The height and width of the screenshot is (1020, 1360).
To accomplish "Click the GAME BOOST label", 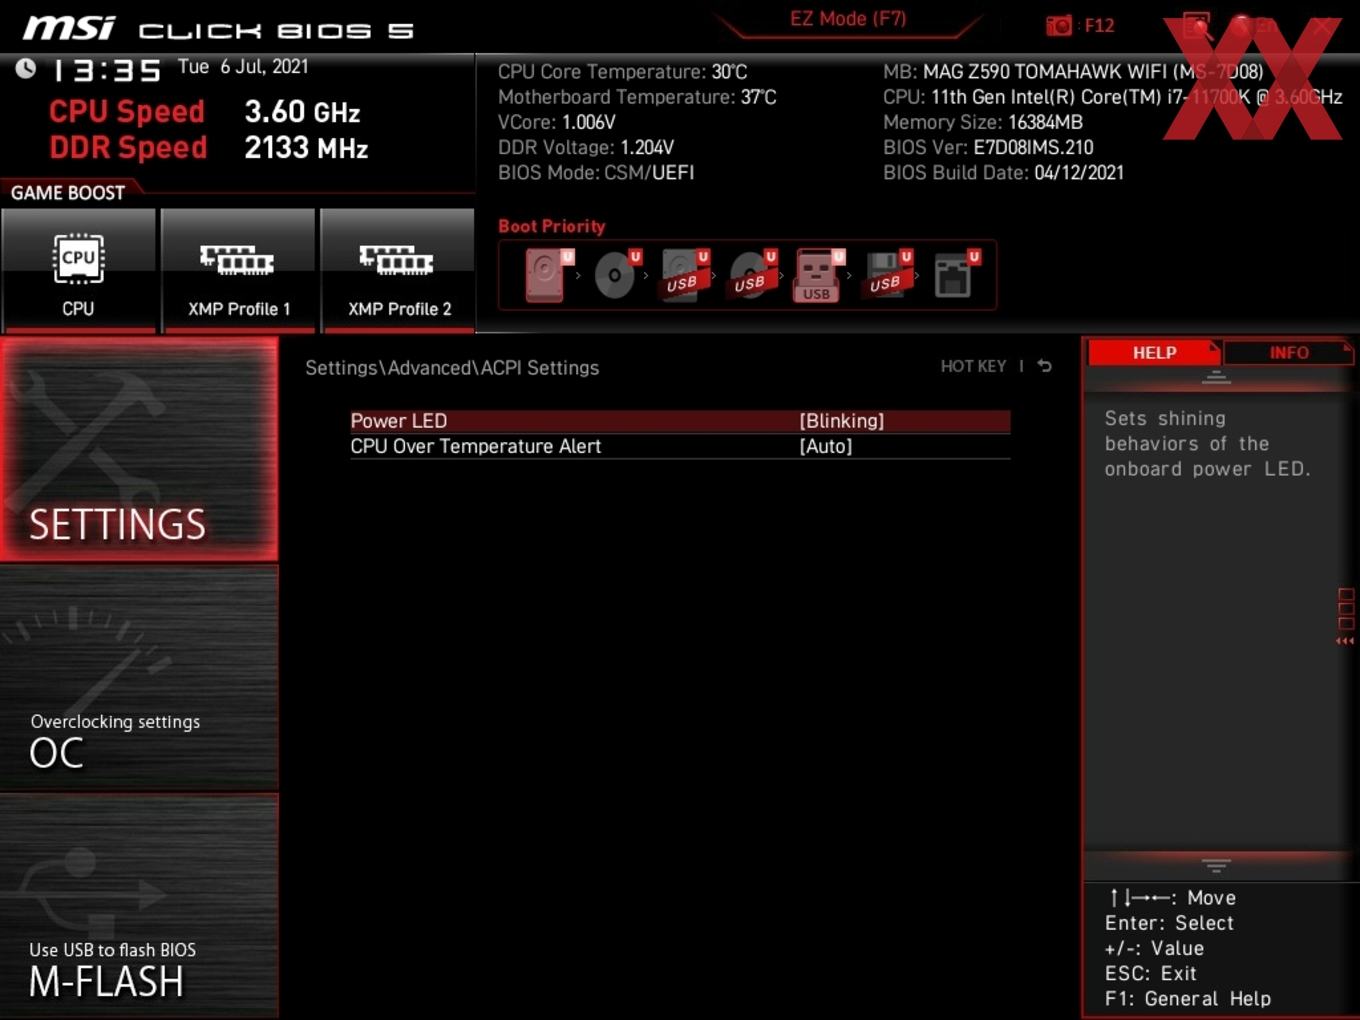I will click(68, 193).
